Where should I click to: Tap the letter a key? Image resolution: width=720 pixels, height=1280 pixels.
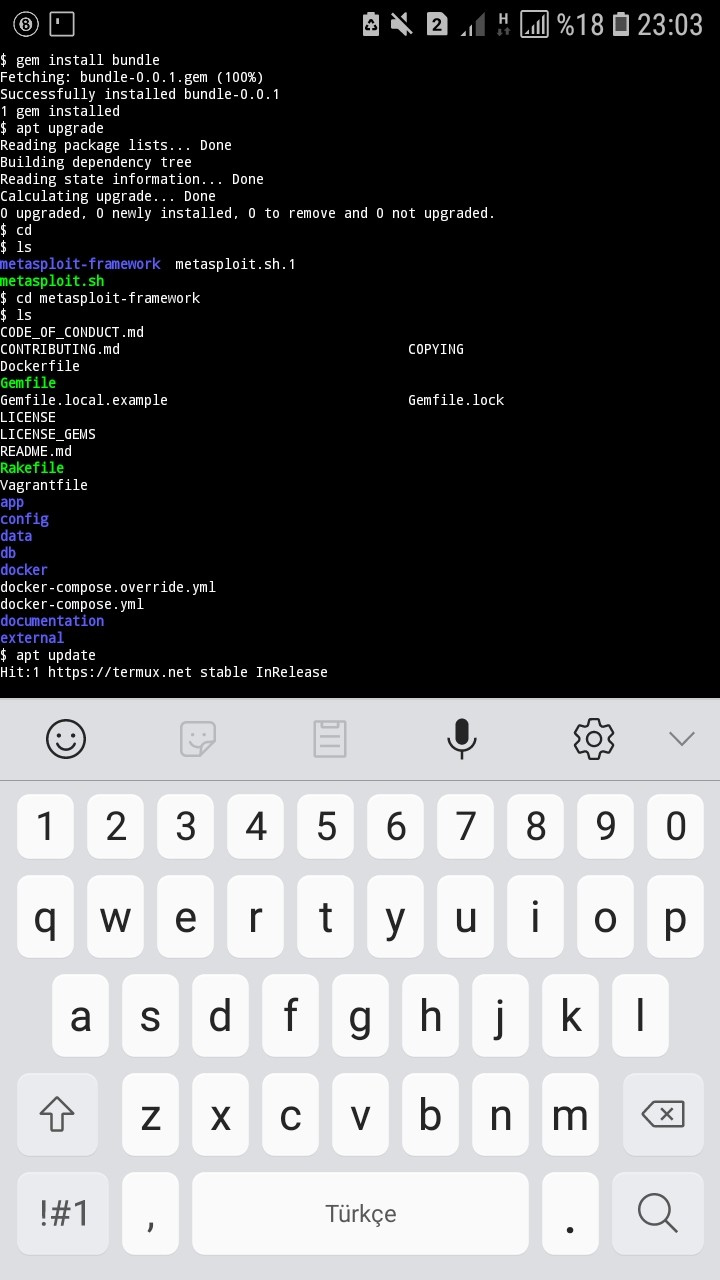coord(80,1016)
